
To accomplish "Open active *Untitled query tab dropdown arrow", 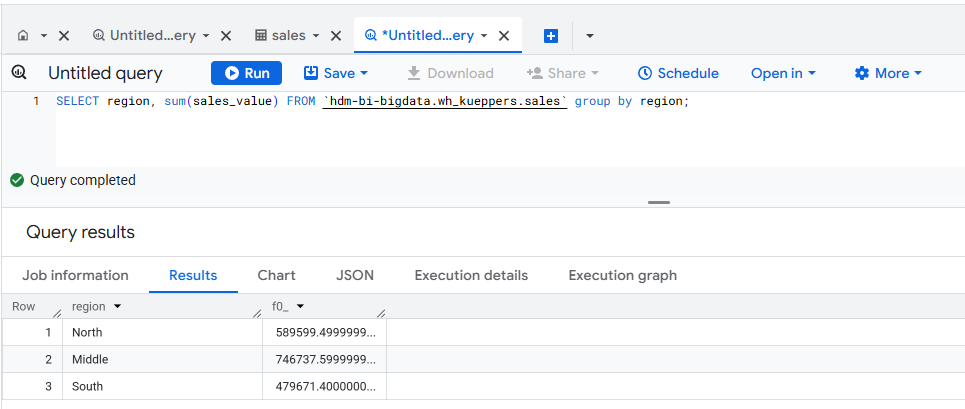I will [484, 36].
